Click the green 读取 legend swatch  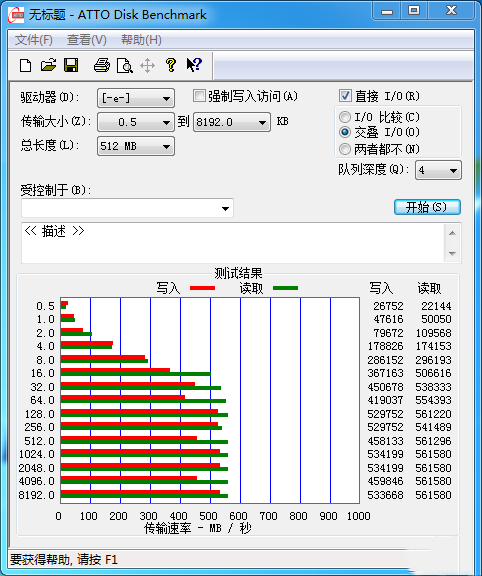tap(286, 288)
